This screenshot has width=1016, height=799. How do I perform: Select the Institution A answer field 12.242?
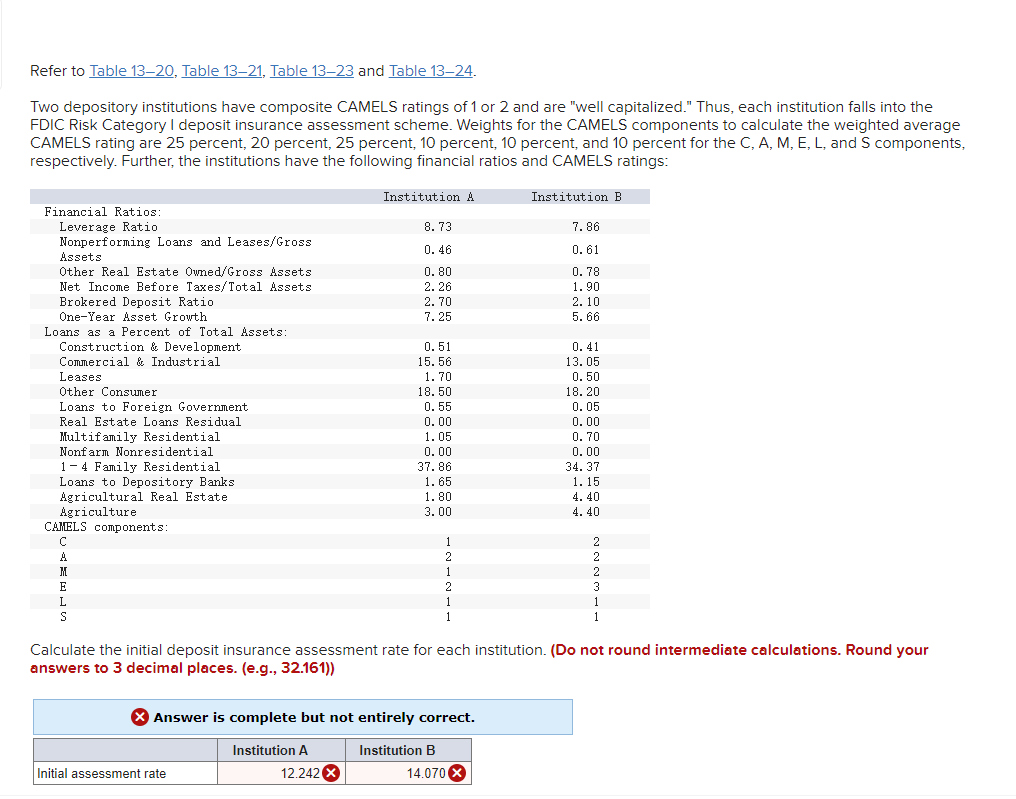pyautogui.click(x=281, y=773)
